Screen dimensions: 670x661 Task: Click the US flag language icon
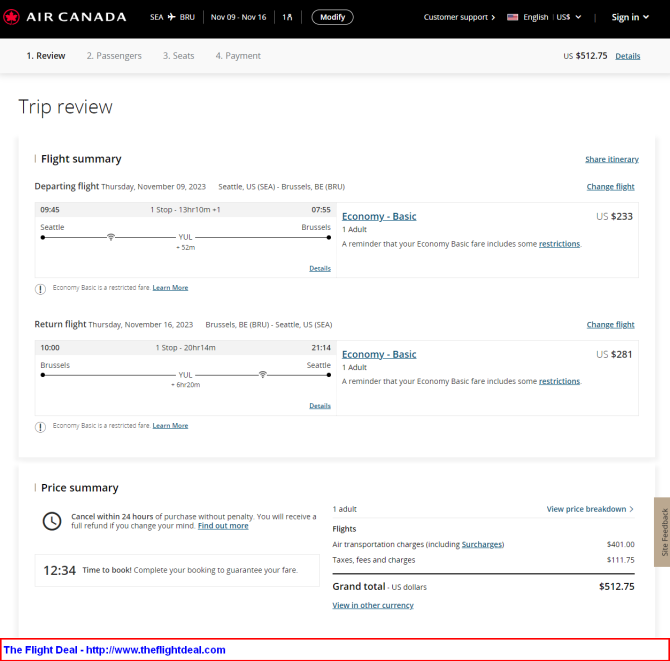(x=512, y=17)
